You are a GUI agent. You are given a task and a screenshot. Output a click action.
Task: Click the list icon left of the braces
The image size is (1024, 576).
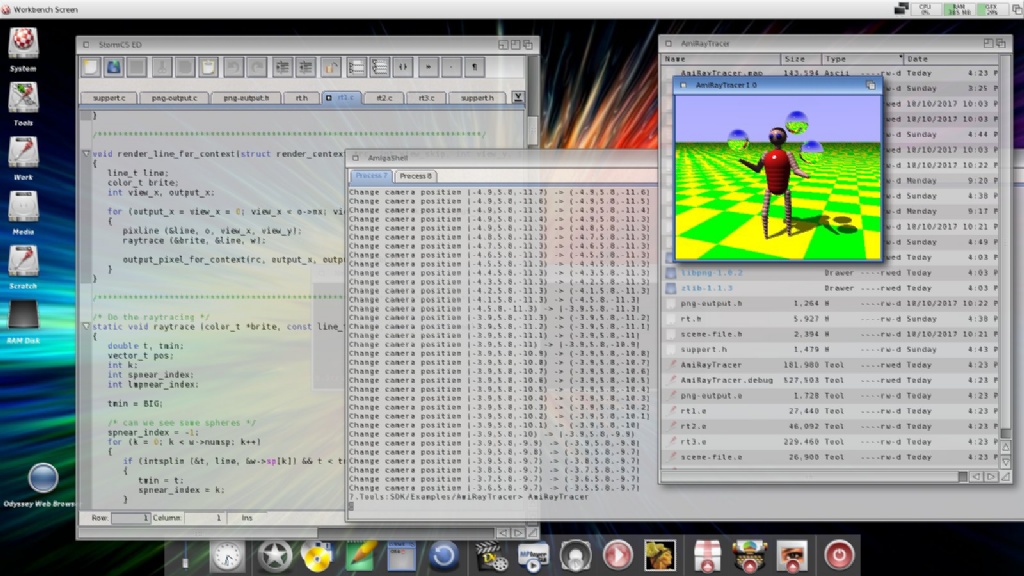pyautogui.click(x=379, y=67)
